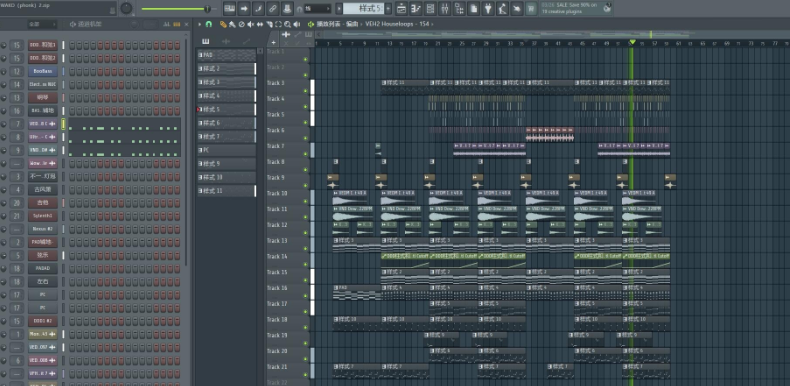Click the add track plus button in playlist
The width and height of the screenshot is (790, 386).
tap(274, 43)
